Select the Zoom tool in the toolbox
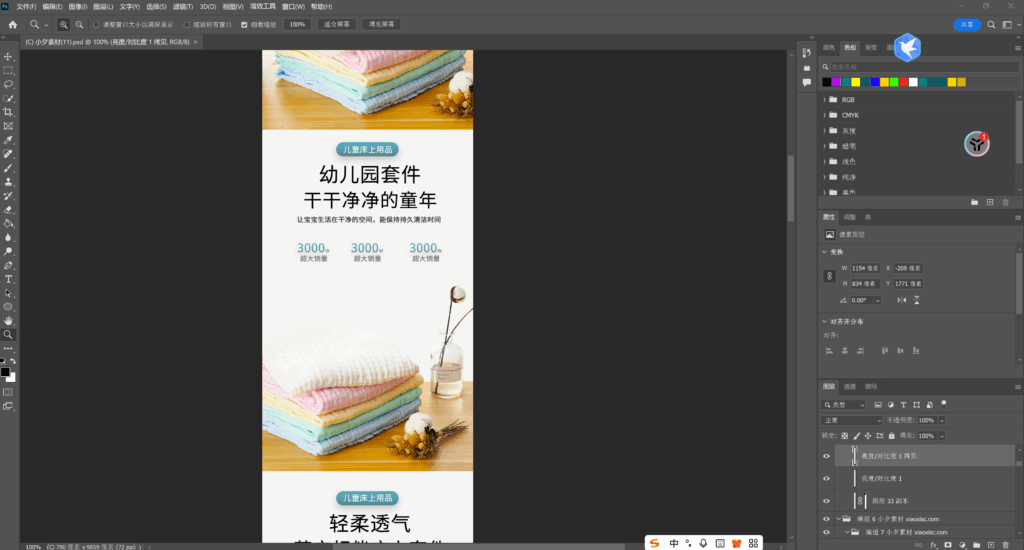 [8, 334]
